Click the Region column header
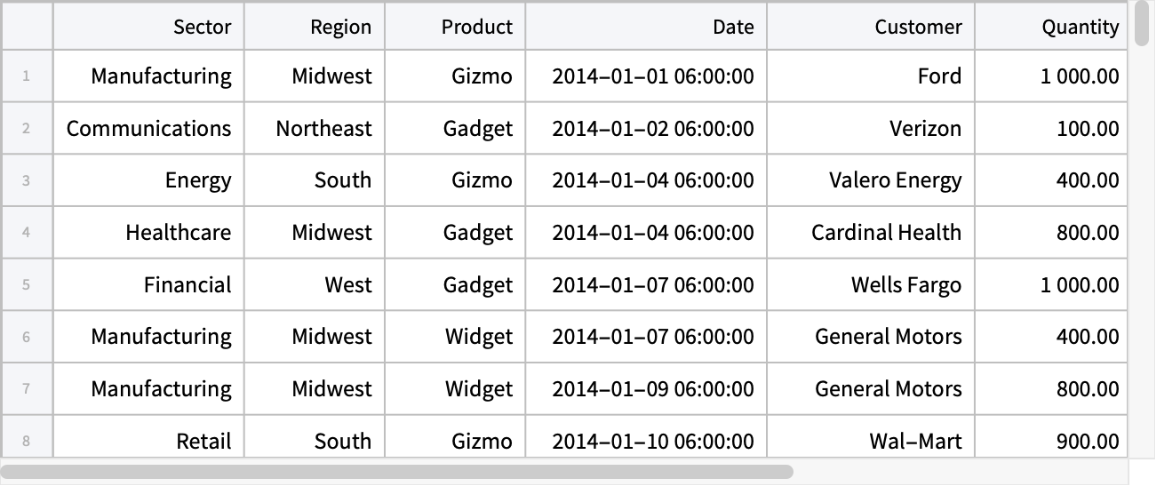The width and height of the screenshot is (1156, 486). [314, 27]
